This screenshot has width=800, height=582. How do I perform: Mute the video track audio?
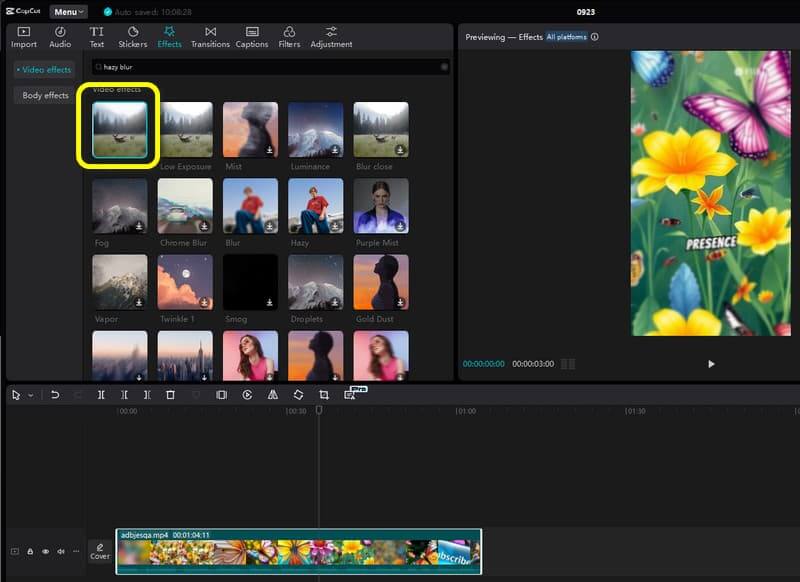(60, 551)
